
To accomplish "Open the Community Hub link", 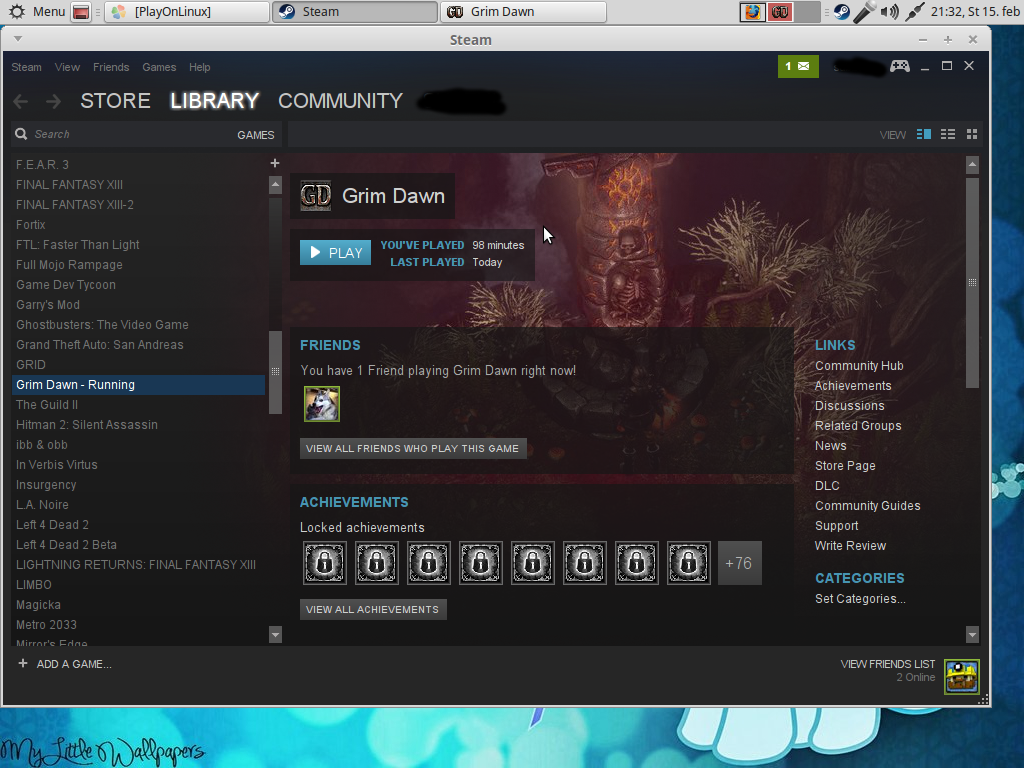I will tap(859, 366).
